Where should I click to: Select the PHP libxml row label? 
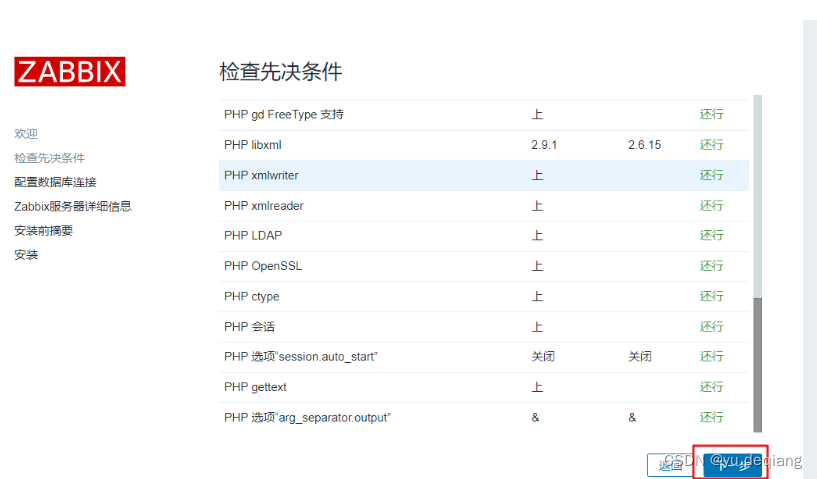coord(253,145)
